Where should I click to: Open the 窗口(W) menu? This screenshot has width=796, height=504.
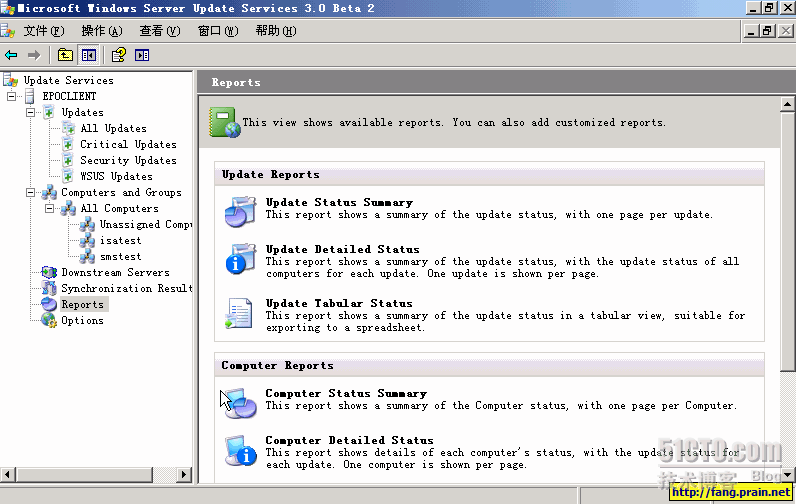point(218,31)
